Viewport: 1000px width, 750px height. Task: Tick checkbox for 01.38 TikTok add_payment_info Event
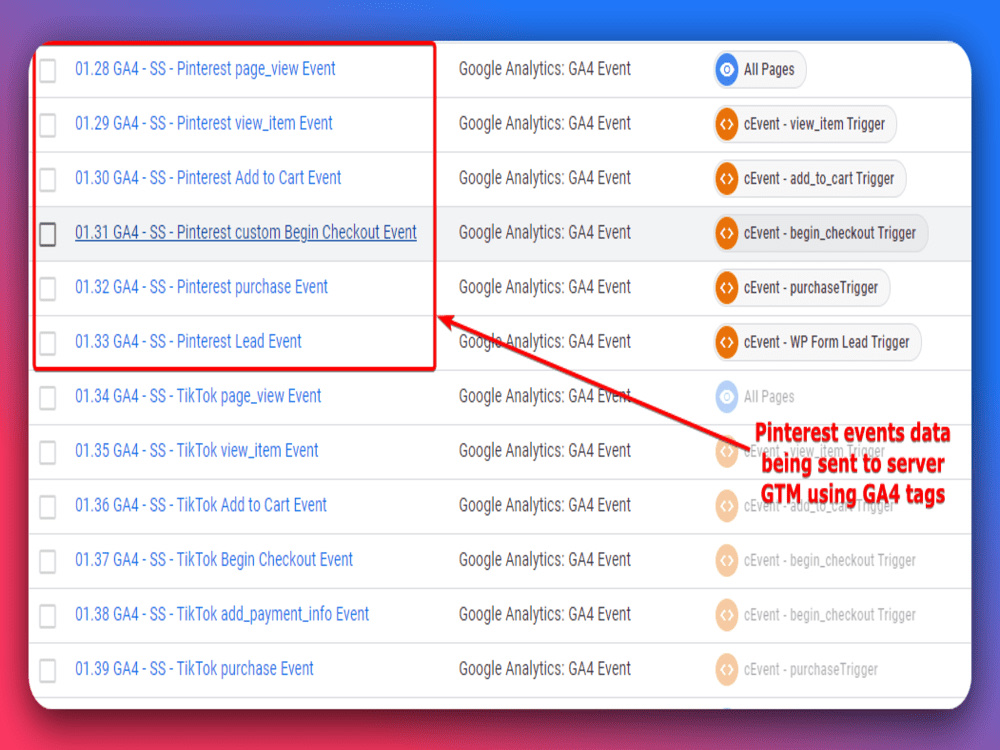click(48, 615)
